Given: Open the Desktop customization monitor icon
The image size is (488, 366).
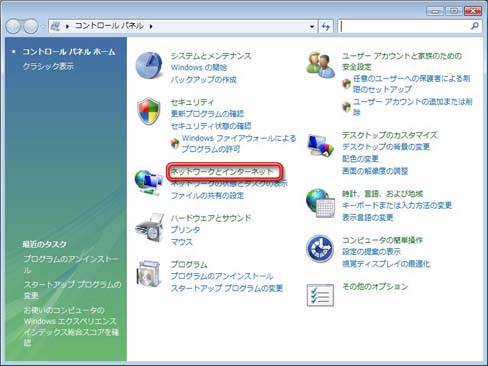Looking at the screenshot, I should coord(320,145).
